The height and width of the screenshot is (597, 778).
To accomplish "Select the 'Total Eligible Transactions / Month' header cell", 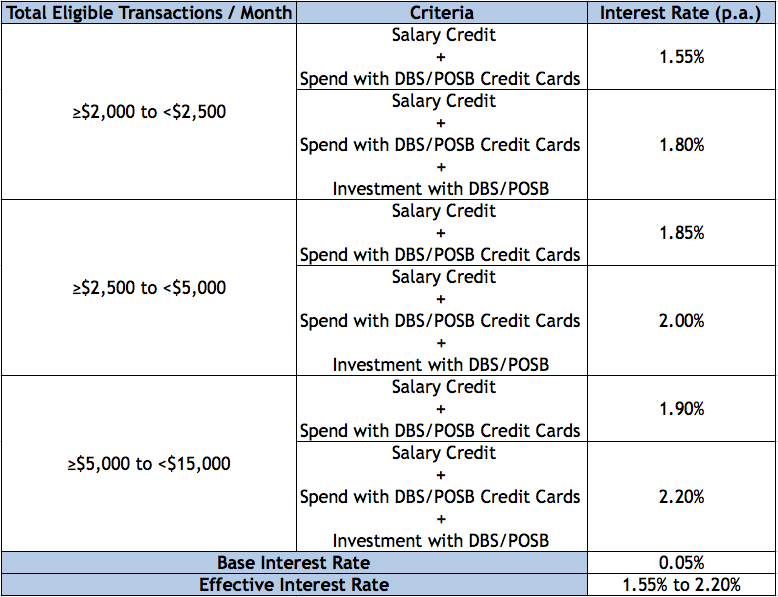I will (149, 12).
